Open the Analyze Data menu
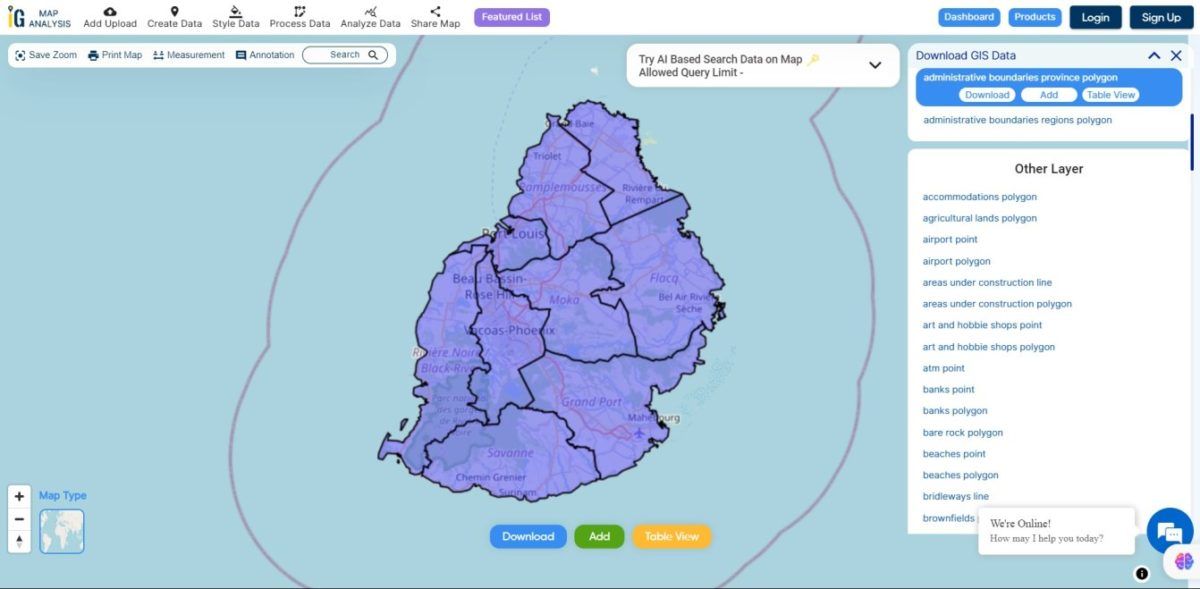This screenshot has width=1200, height=589. pyautogui.click(x=370, y=12)
